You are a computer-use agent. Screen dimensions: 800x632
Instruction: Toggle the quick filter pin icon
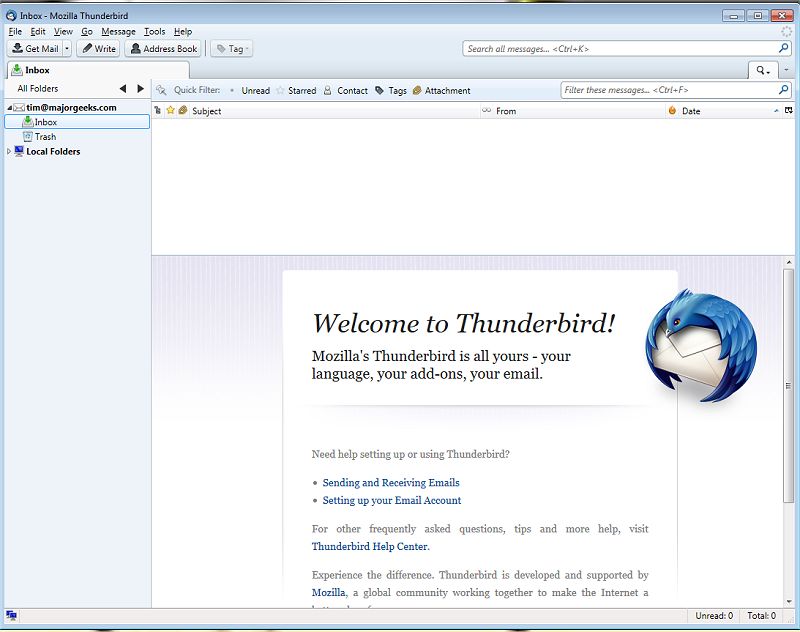(x=161, y=90)
